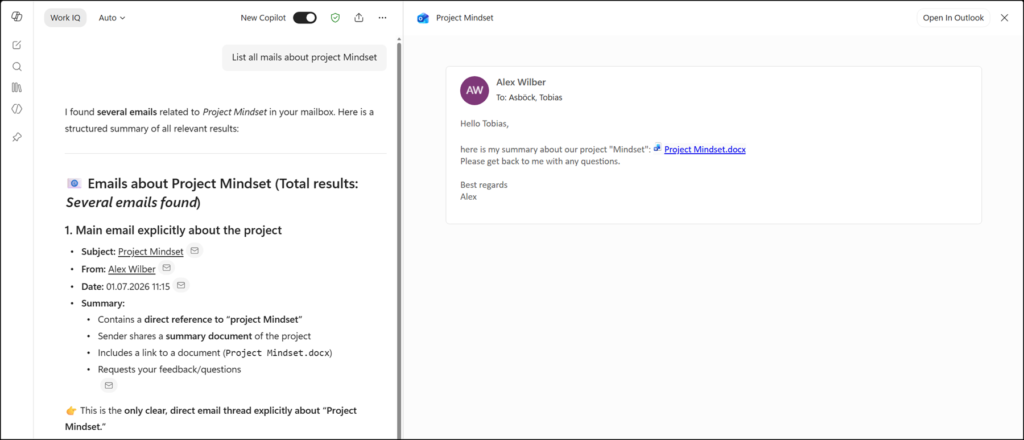The height and width of the screenshot is (440, 1024).
Task: Click the Copilot logo icon
Action: (x=17, y=18)
